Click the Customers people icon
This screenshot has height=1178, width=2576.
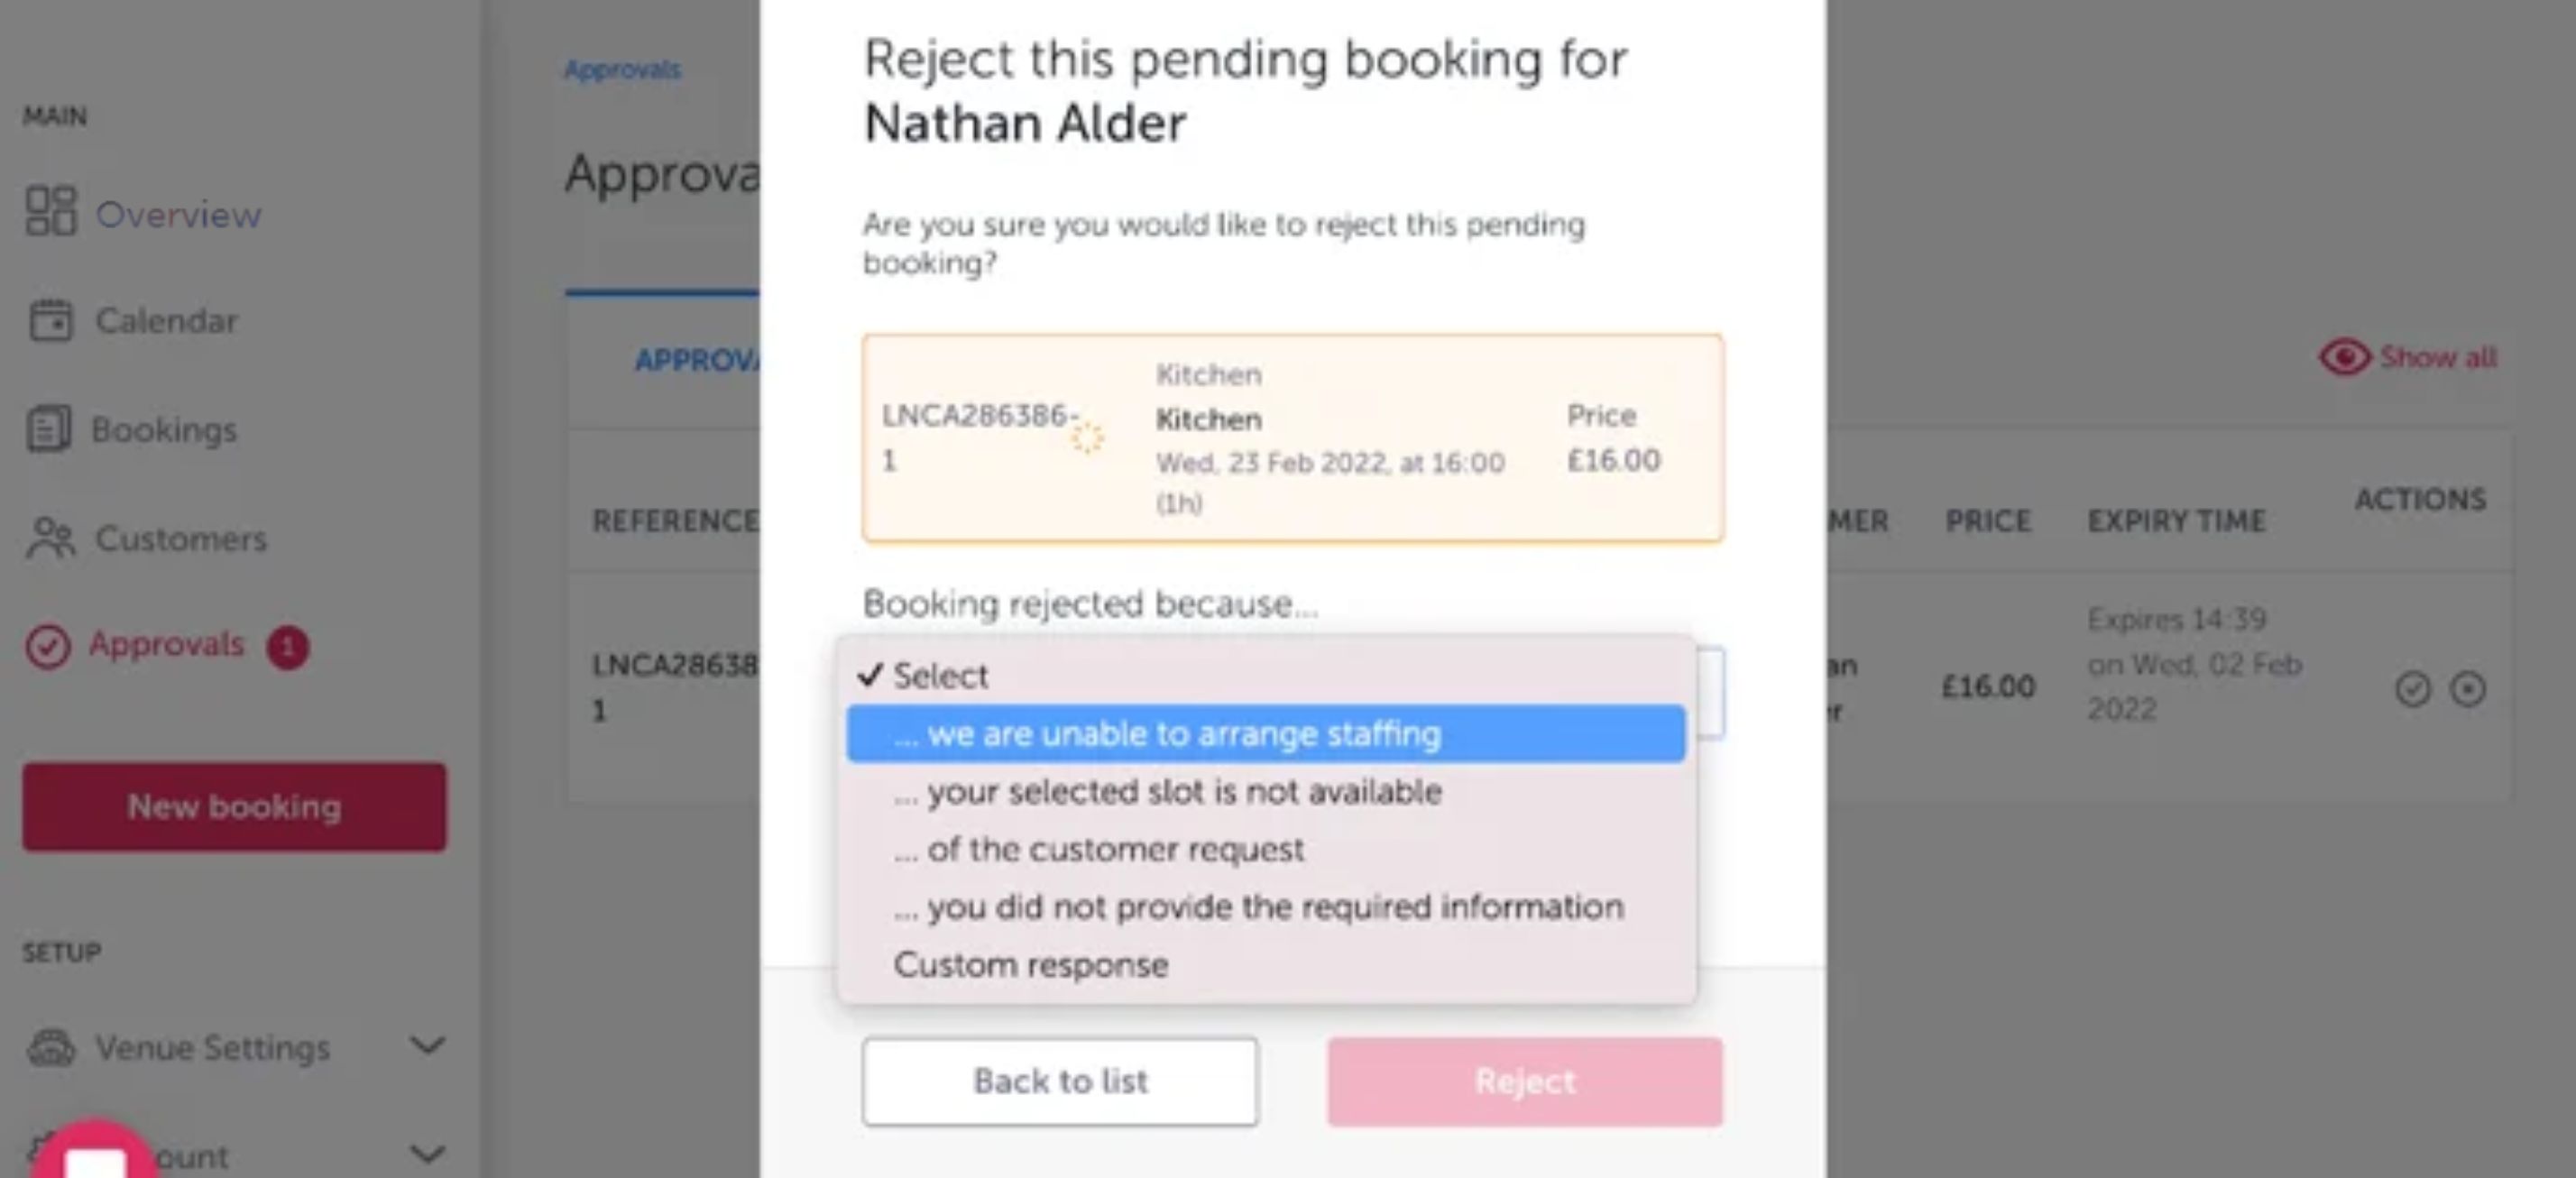(x=50, y=538)
